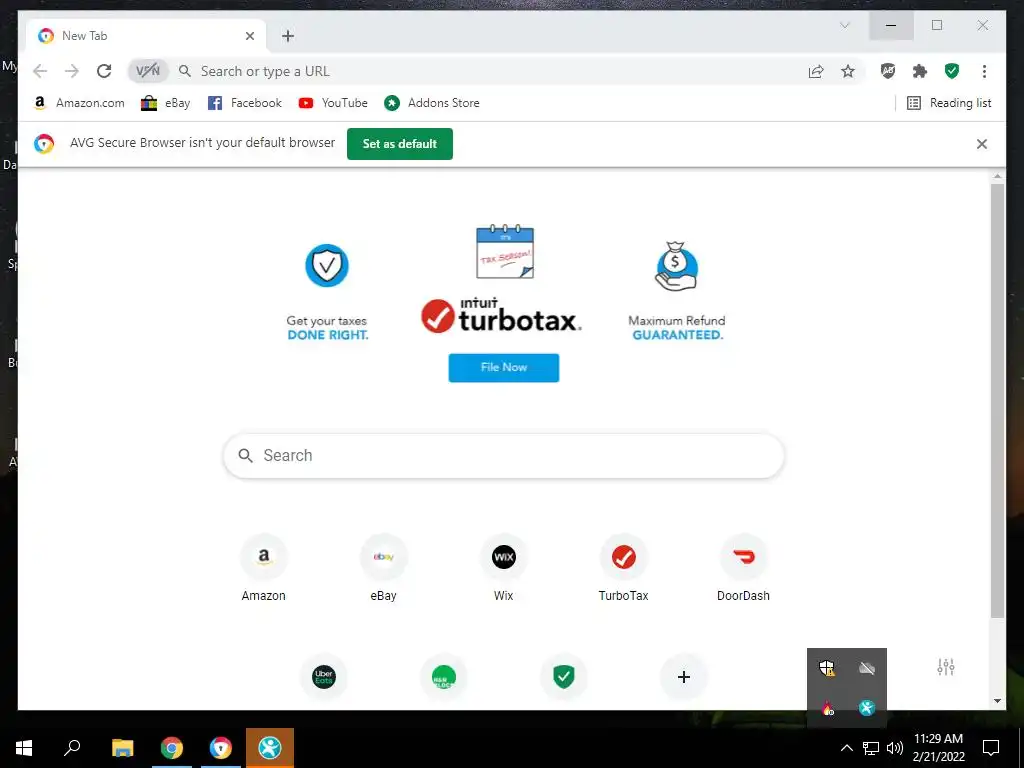The image size is (1024, 768).
Task: Open the browser three-dot menu
Action: (984, 71)
